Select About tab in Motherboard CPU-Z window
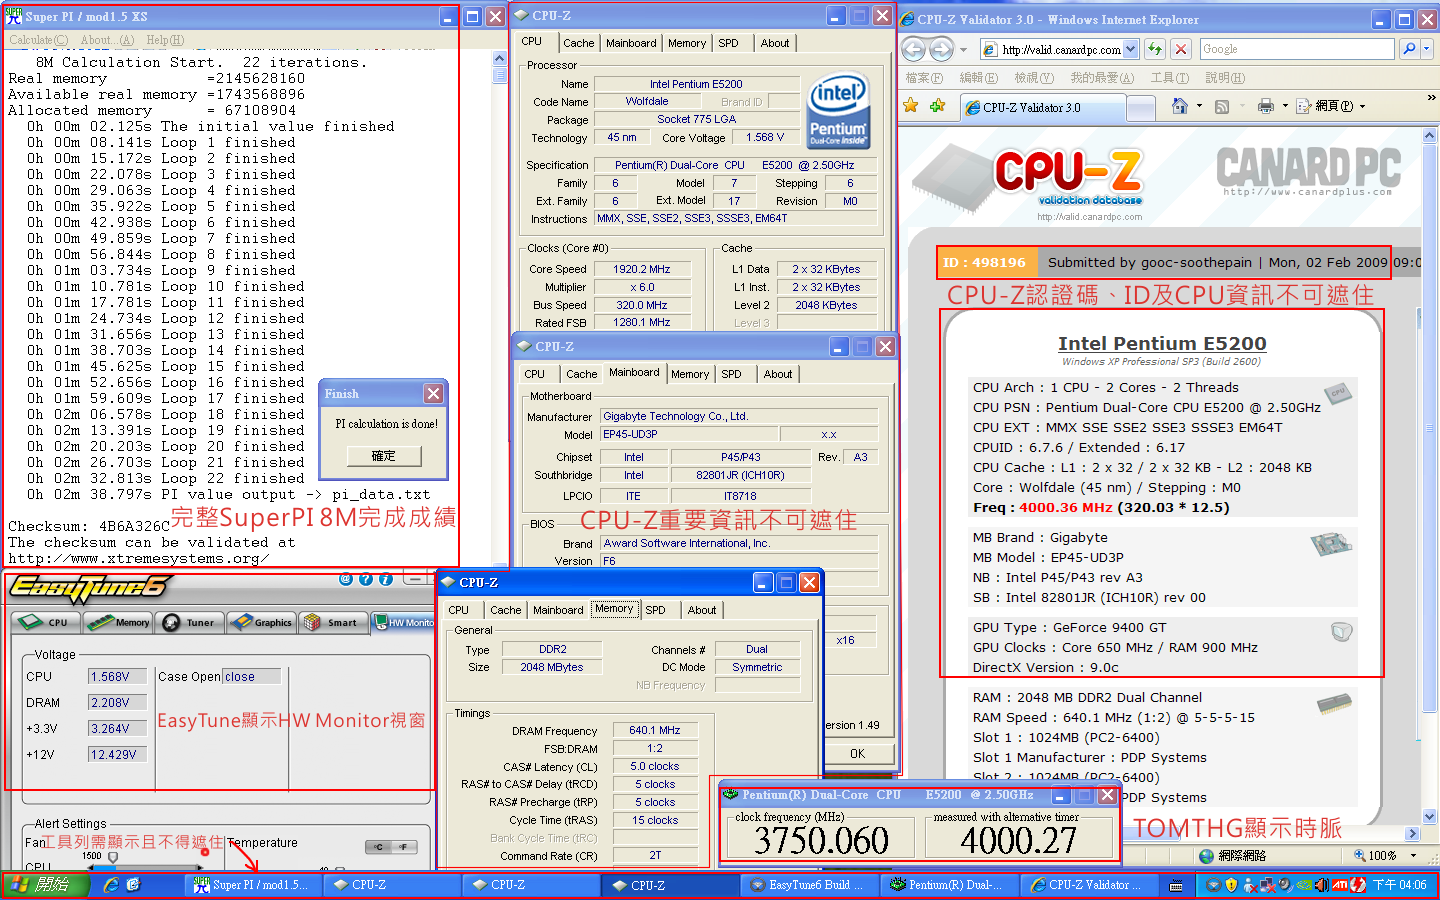 click(x=777, y=374)
